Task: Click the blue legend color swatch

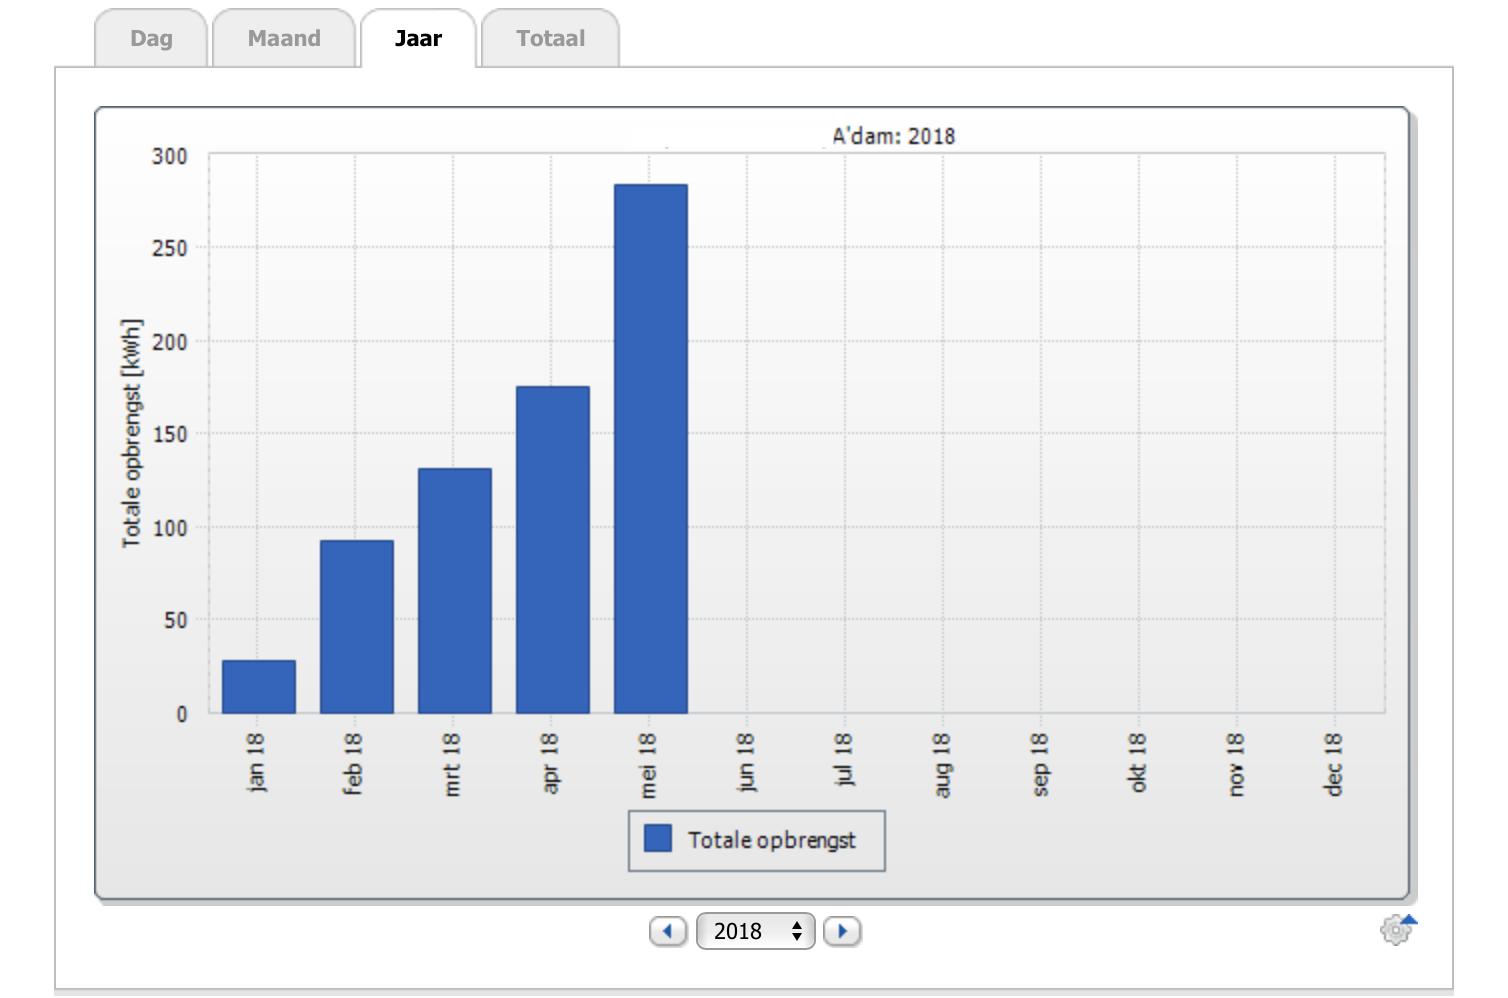Action: [658, 839]
